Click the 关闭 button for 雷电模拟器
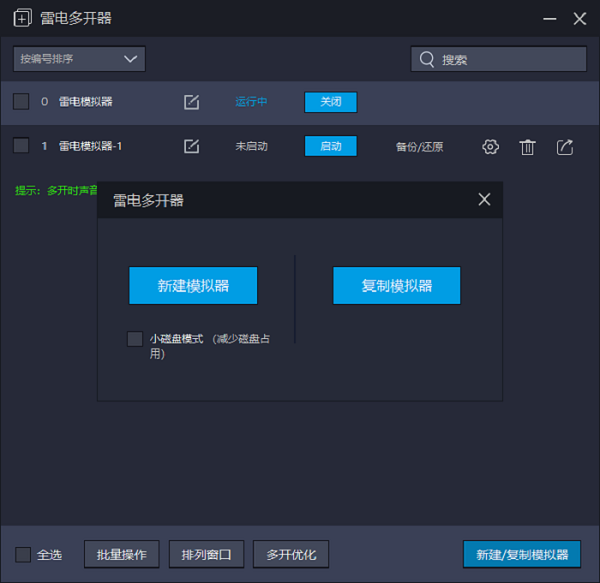The height and width of the screenshot is (583, 600). [x=331, y=102]
